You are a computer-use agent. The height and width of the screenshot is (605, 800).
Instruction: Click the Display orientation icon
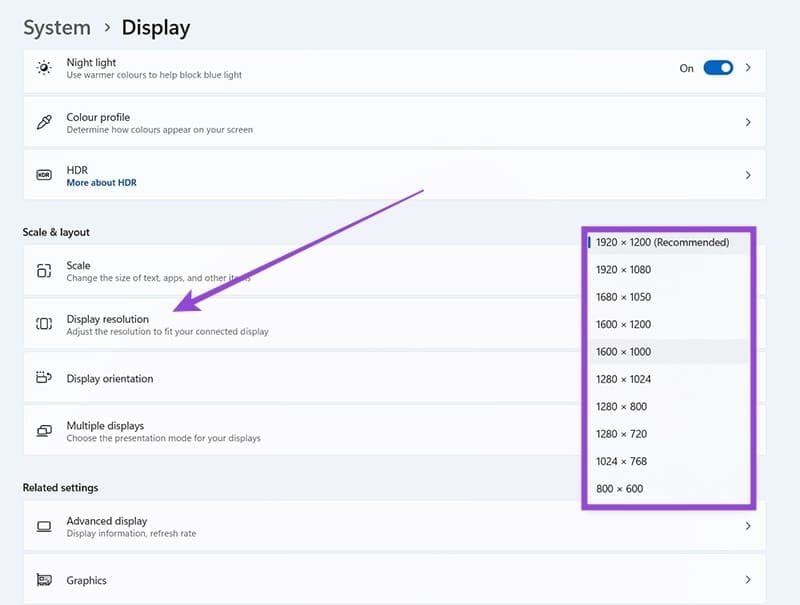pyautogui.click(x=43, y=378)
